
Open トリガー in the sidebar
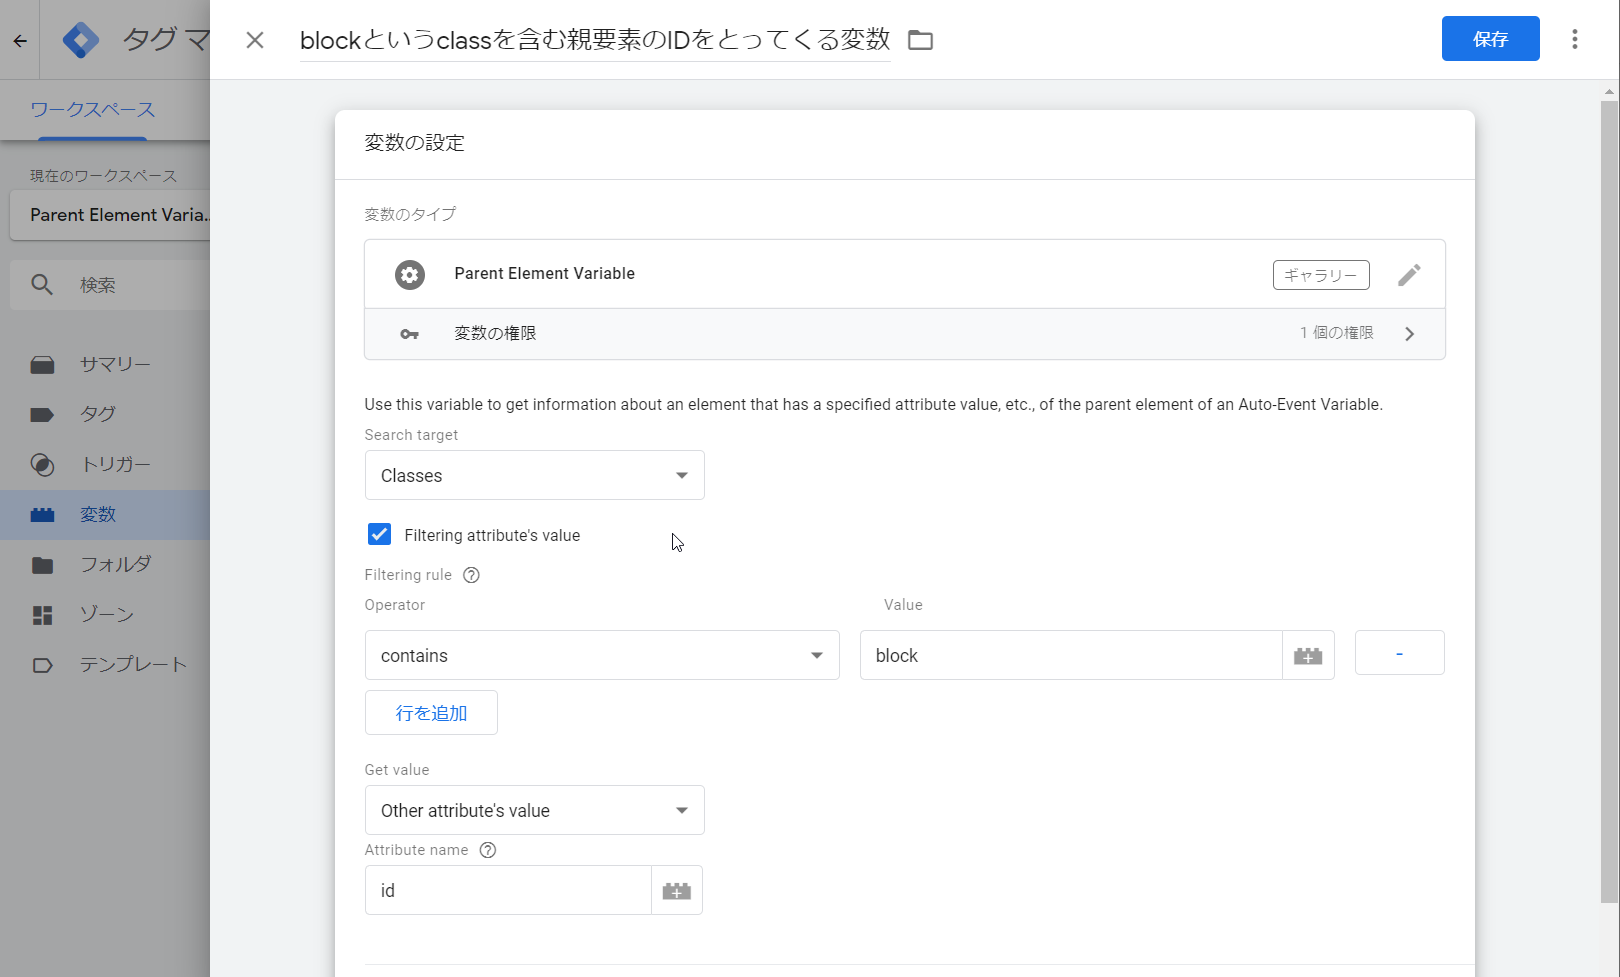[105, 465]
